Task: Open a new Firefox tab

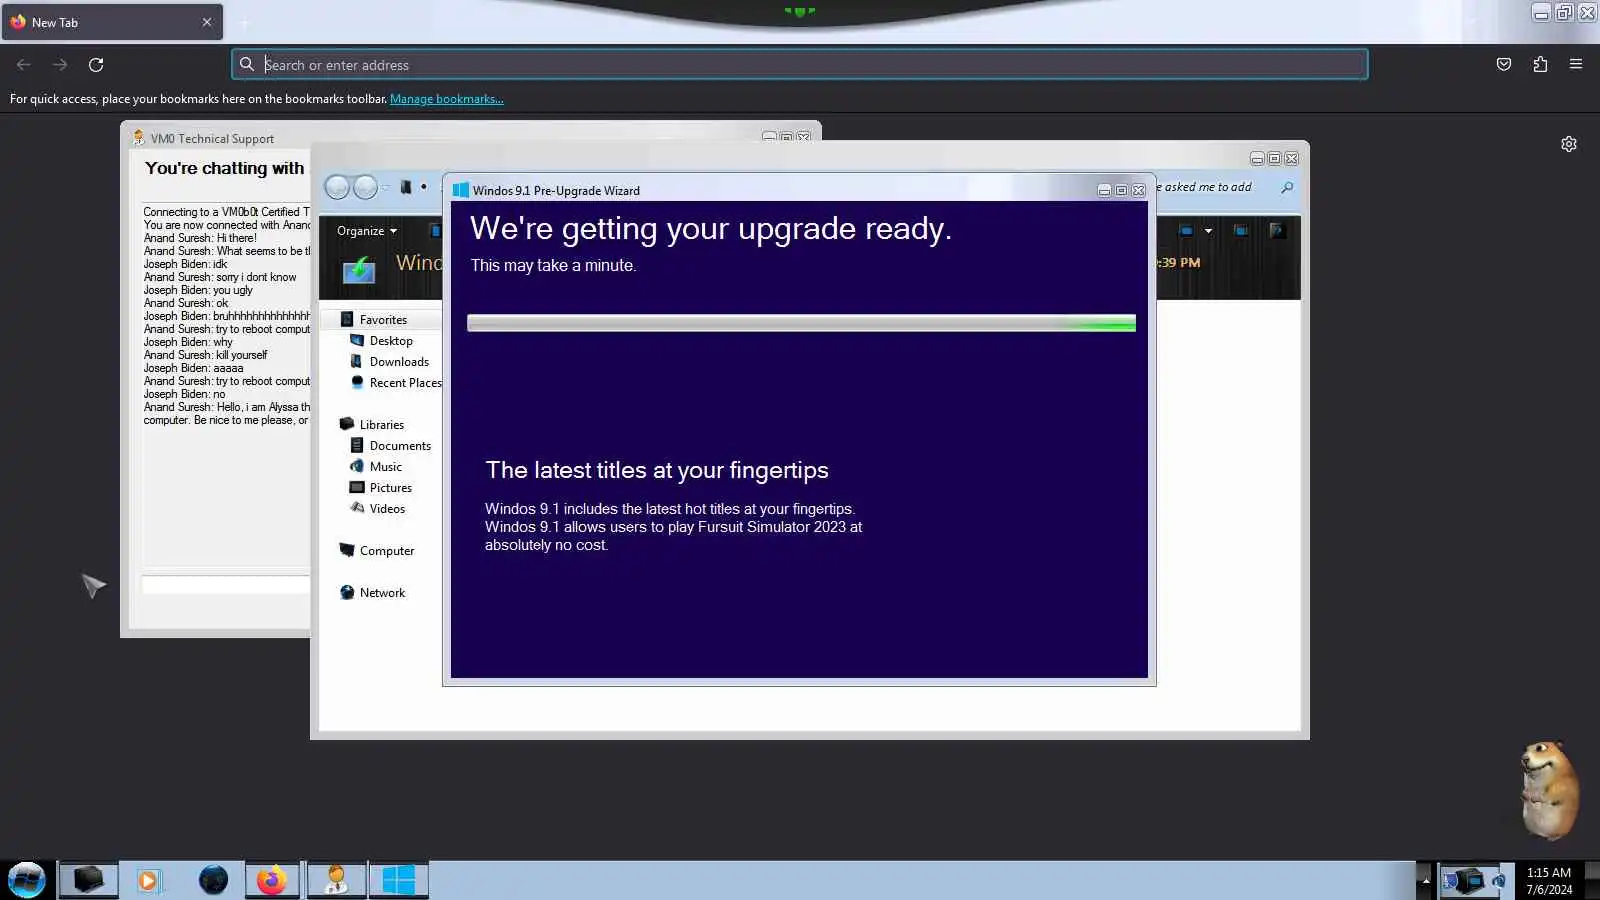Action: pyautogui.click(x=244, y=22)
